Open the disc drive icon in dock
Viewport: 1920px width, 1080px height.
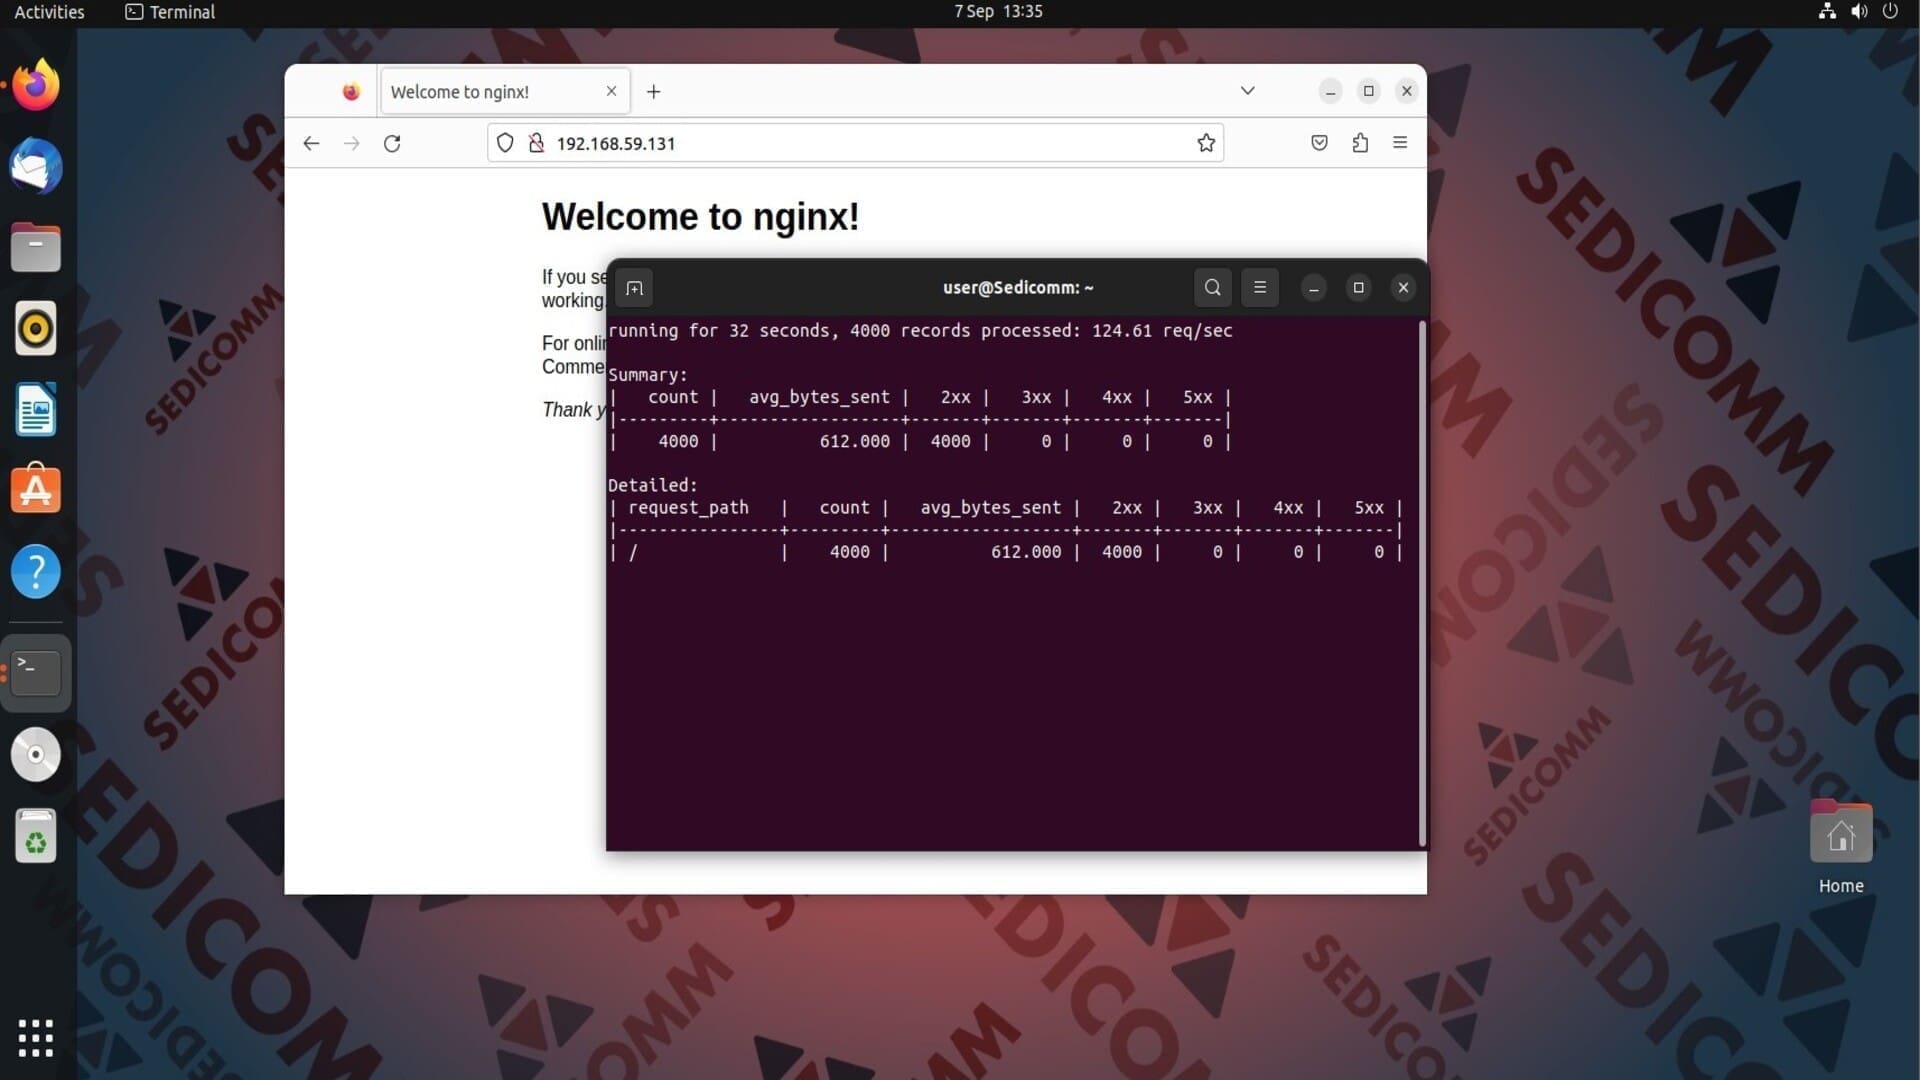point(36,754)
